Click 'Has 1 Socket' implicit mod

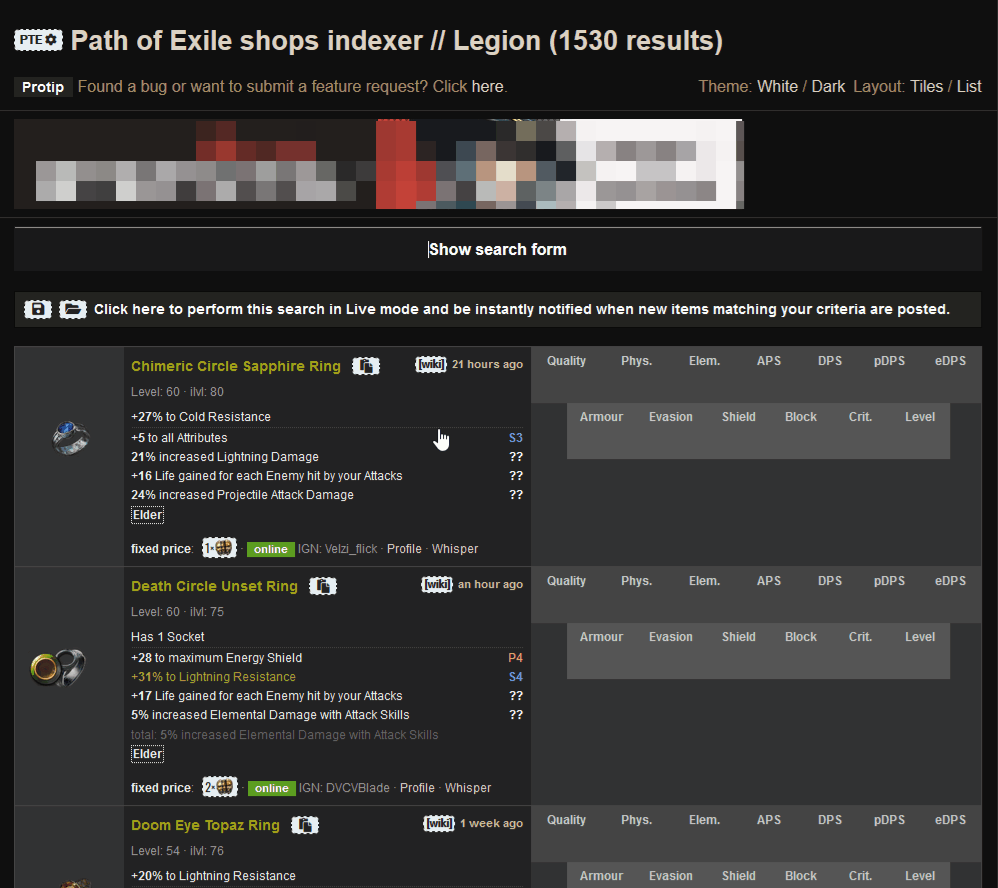point(167,637)
